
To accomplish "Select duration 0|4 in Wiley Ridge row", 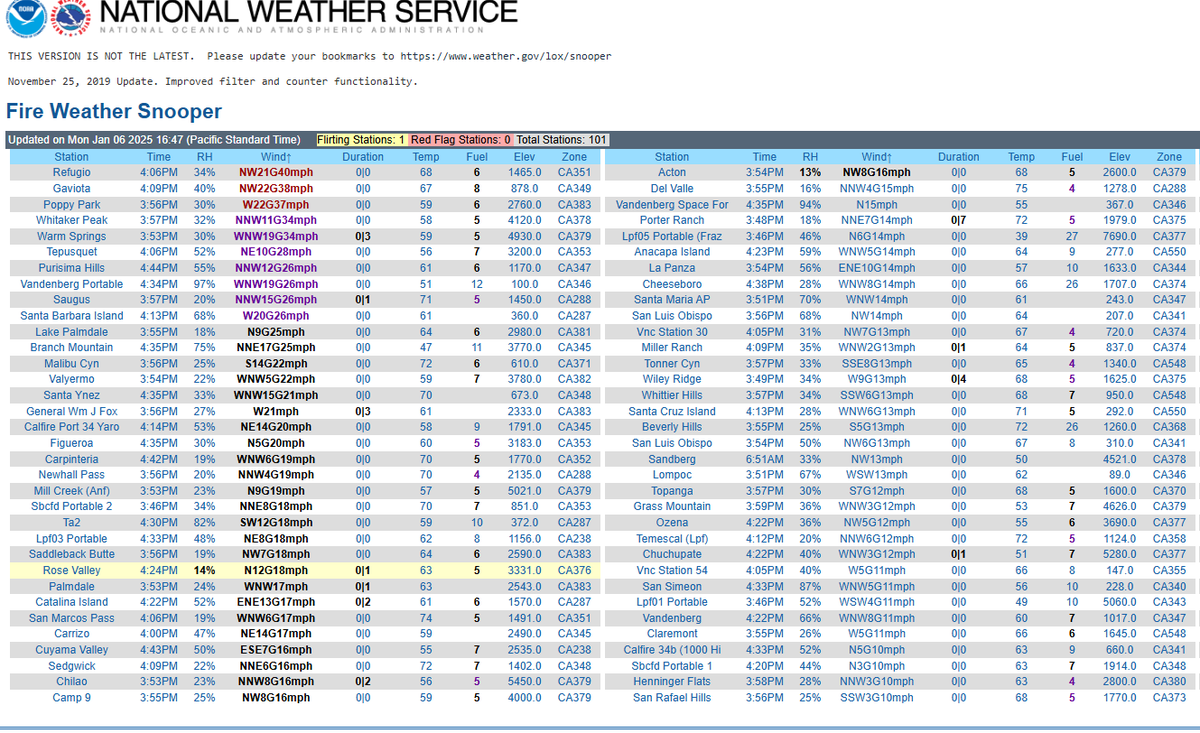I will pyautogui.click(x=958, y=379).
